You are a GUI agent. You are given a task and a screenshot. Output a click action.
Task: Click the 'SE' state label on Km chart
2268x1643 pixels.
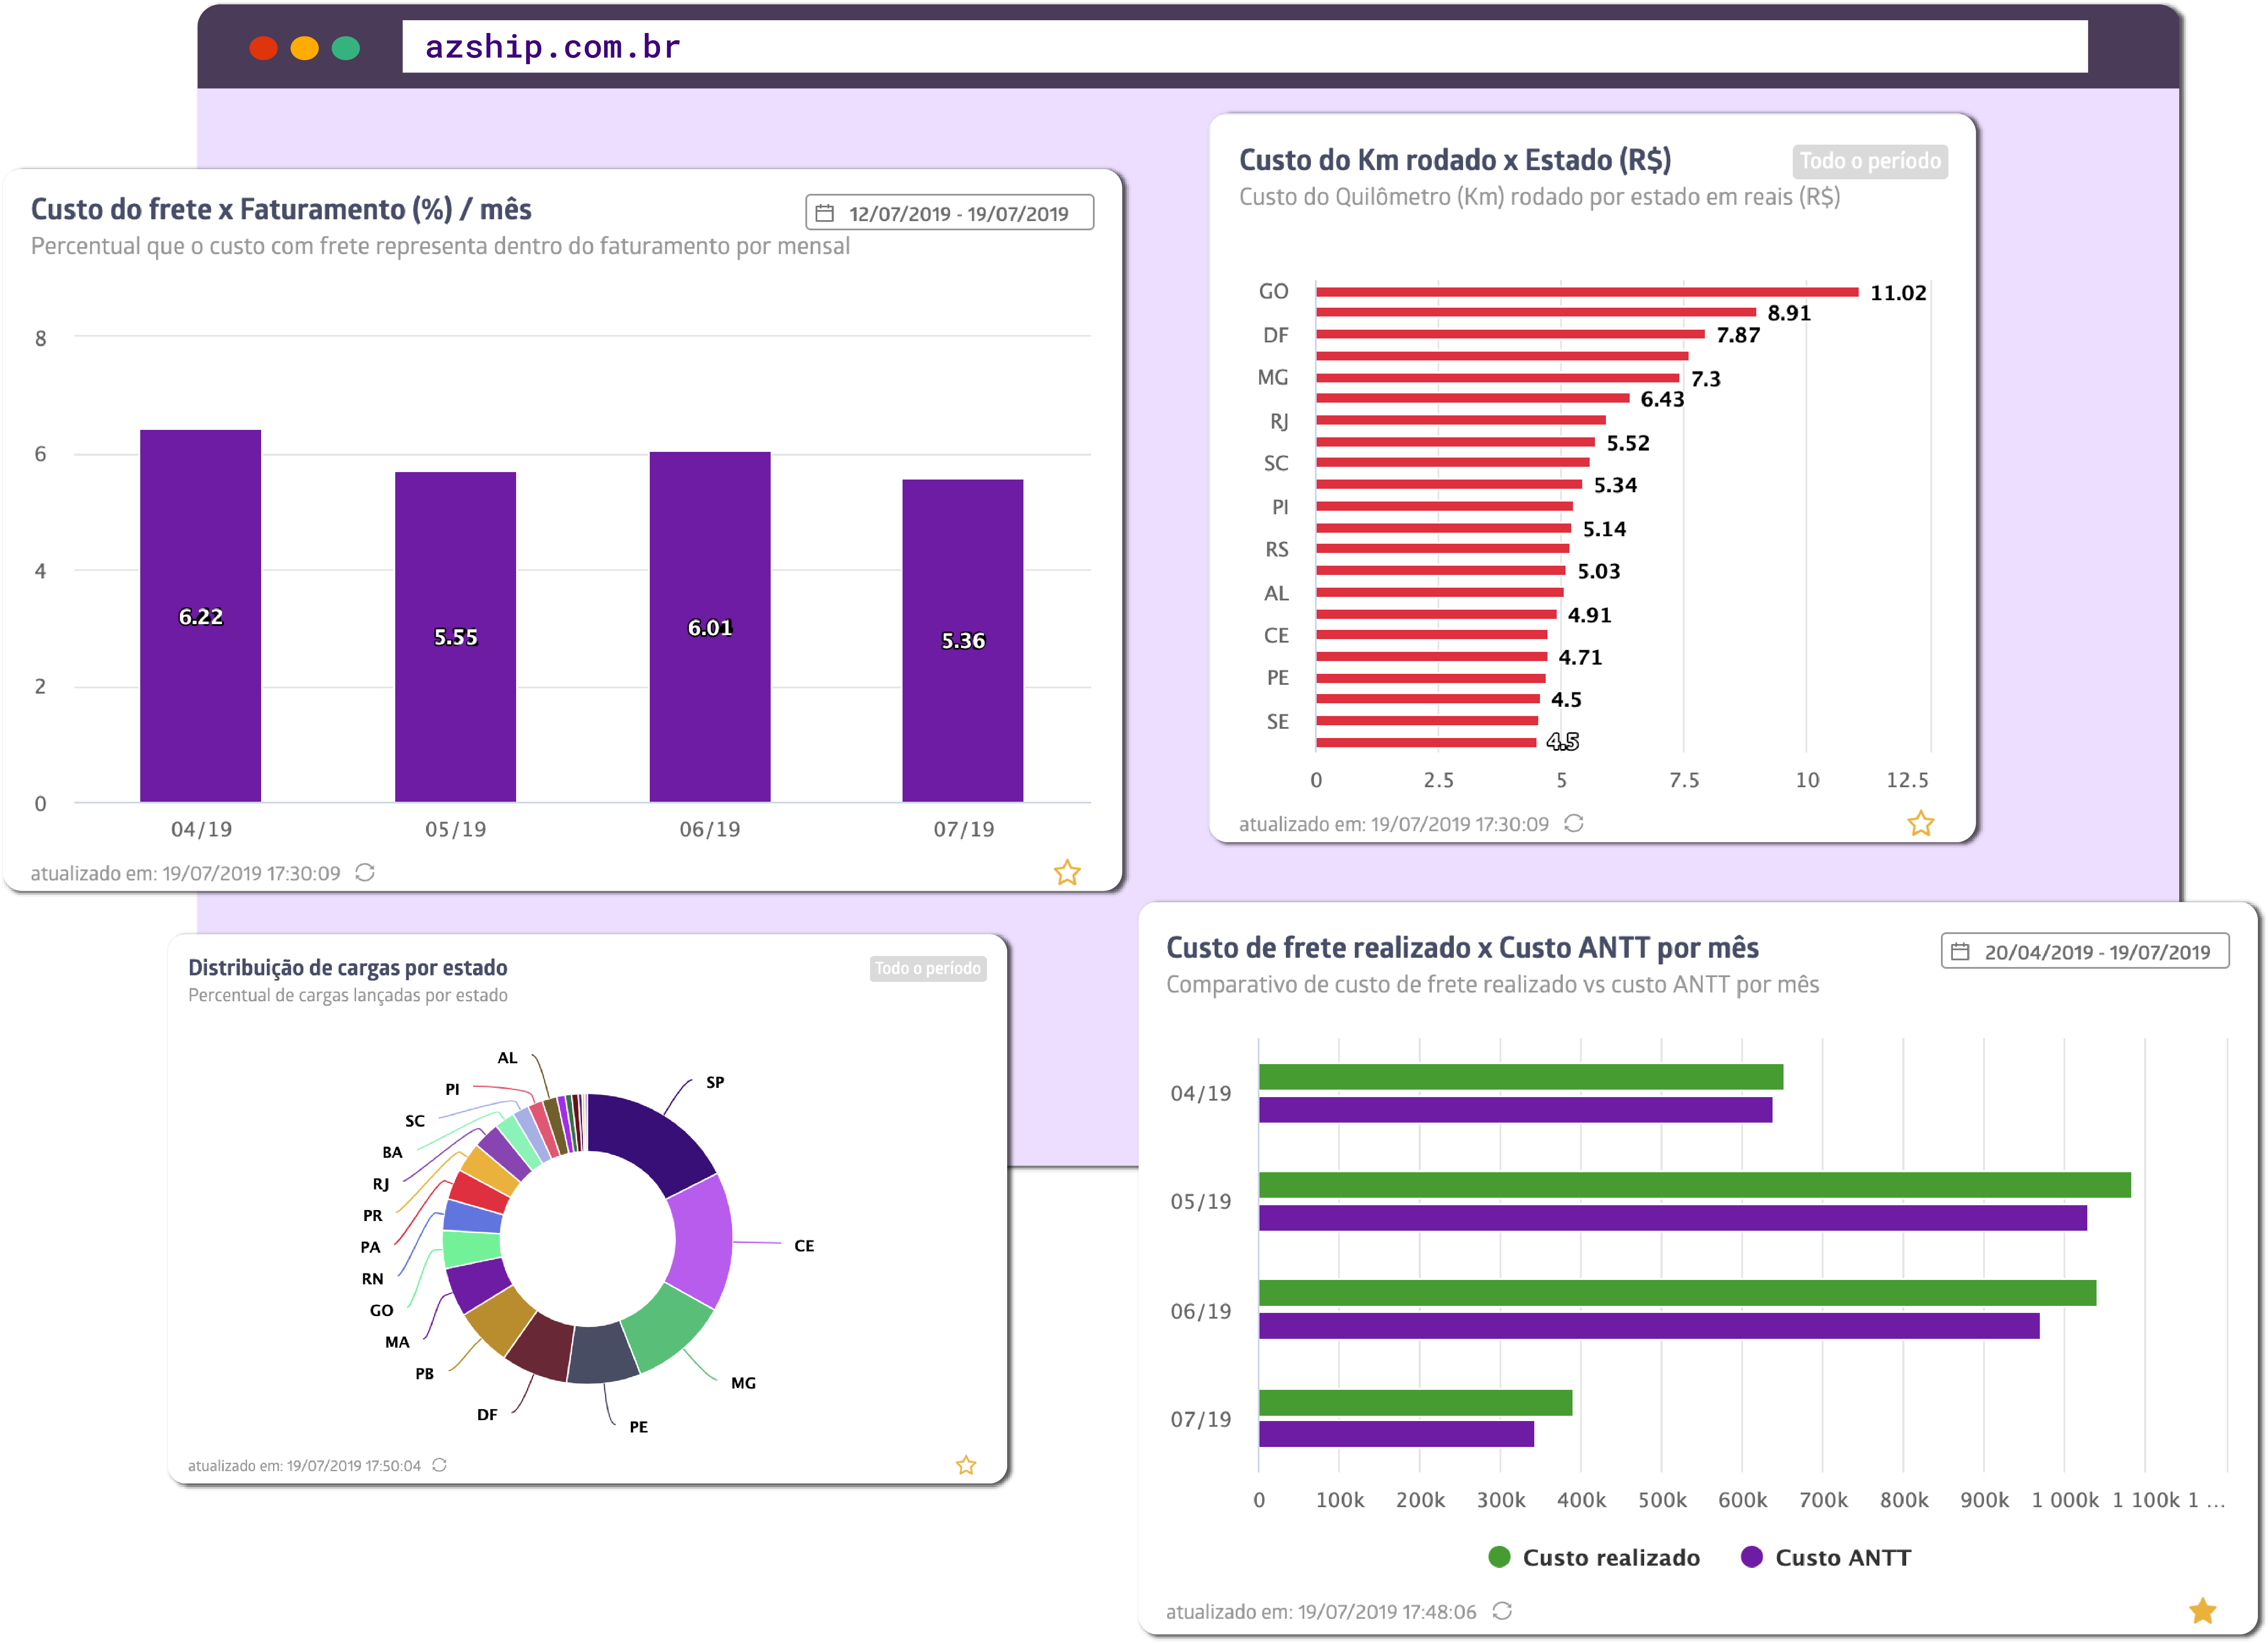tap(1277, 721)
